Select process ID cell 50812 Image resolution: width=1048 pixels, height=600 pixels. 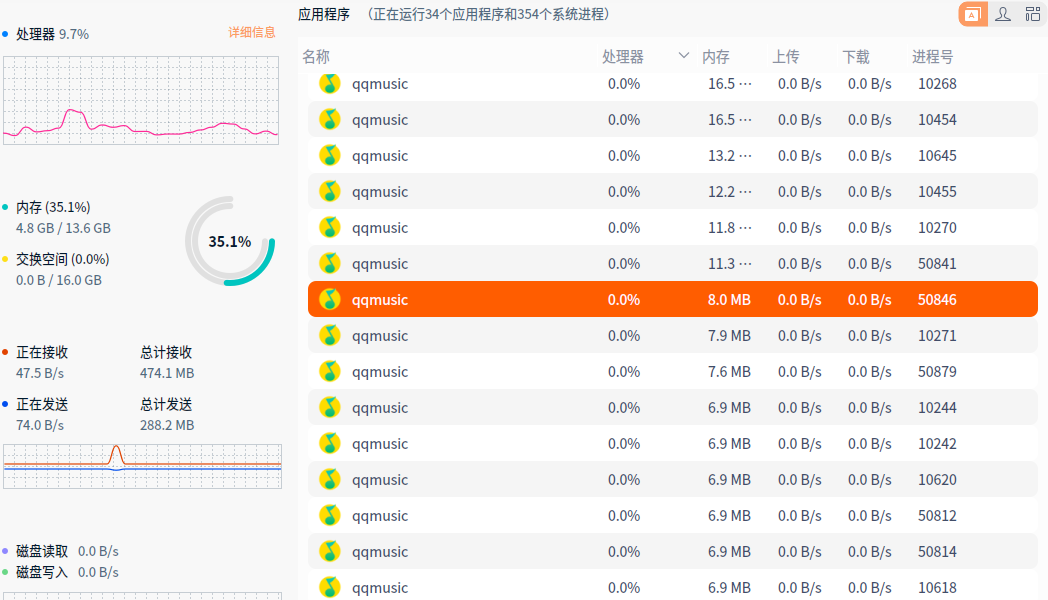click(x=937, y=516)
